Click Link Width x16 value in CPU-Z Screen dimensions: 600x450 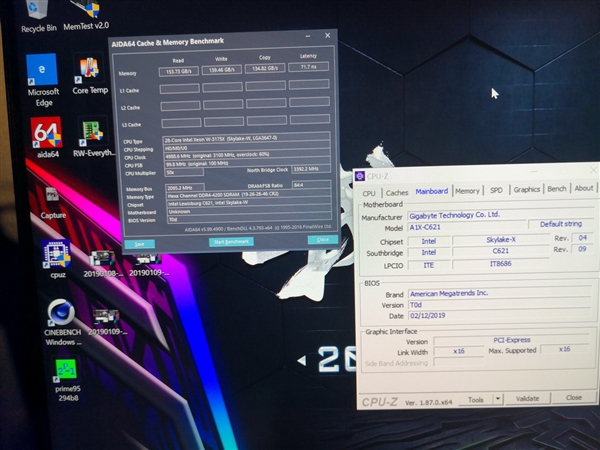click(x=459, y=351)
